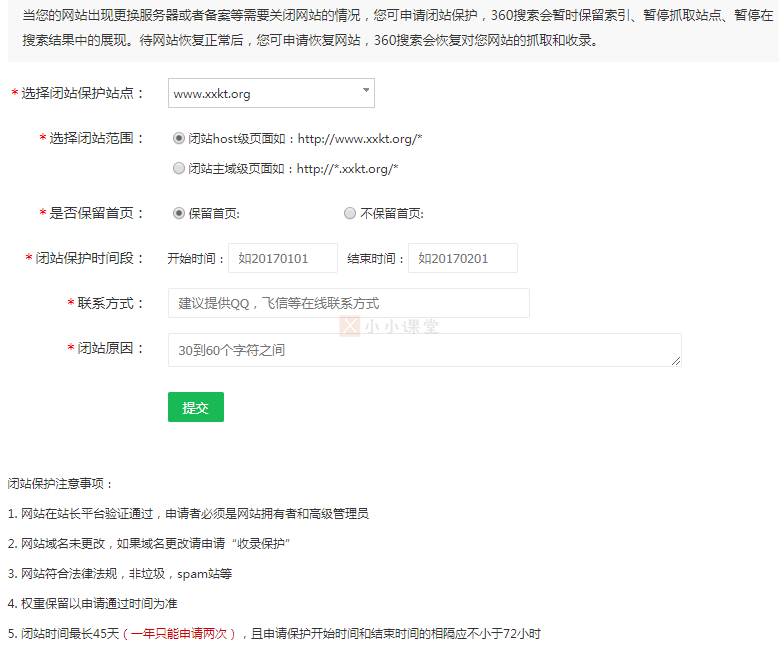The width and height of the screenshot is (779, 652).
Task: Select the 闭站host级页面 radio option
Action: [178, 138]
